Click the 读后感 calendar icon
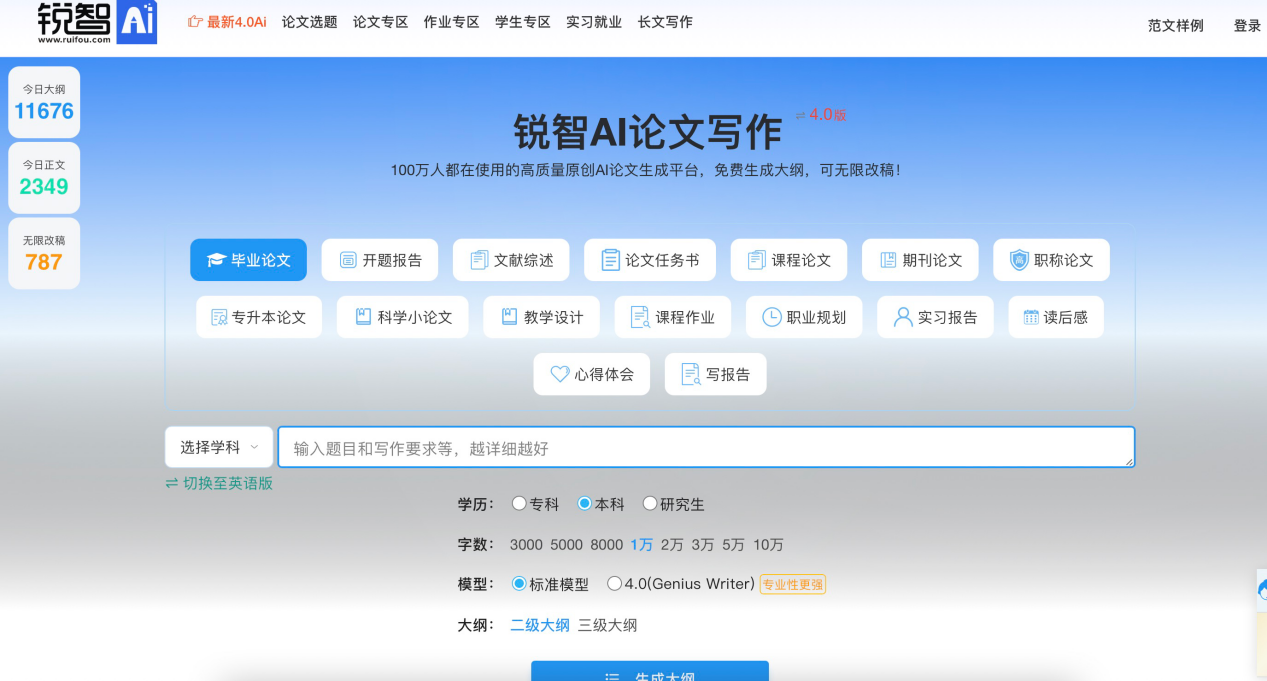The image size is (1267, 681). click(1031, 317)
